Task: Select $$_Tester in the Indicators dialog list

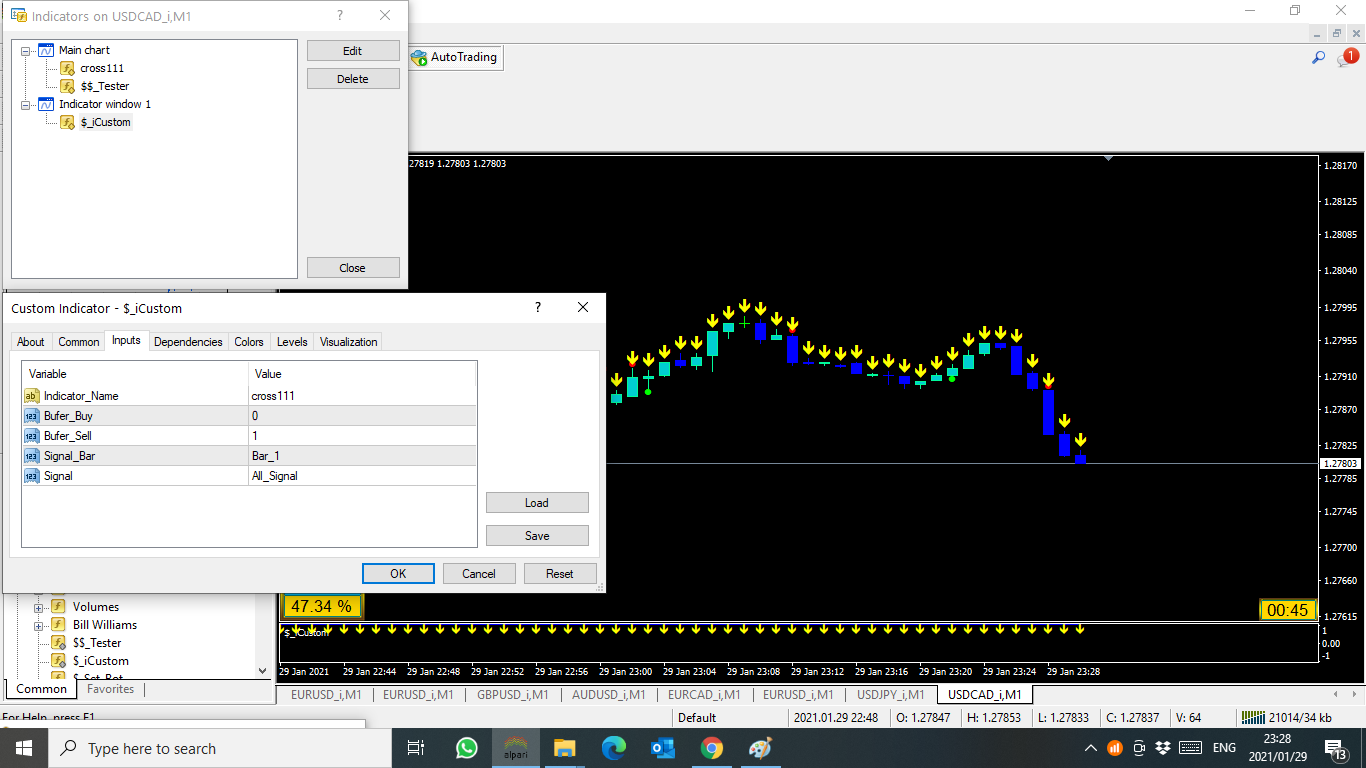Action: pos(105,86)
